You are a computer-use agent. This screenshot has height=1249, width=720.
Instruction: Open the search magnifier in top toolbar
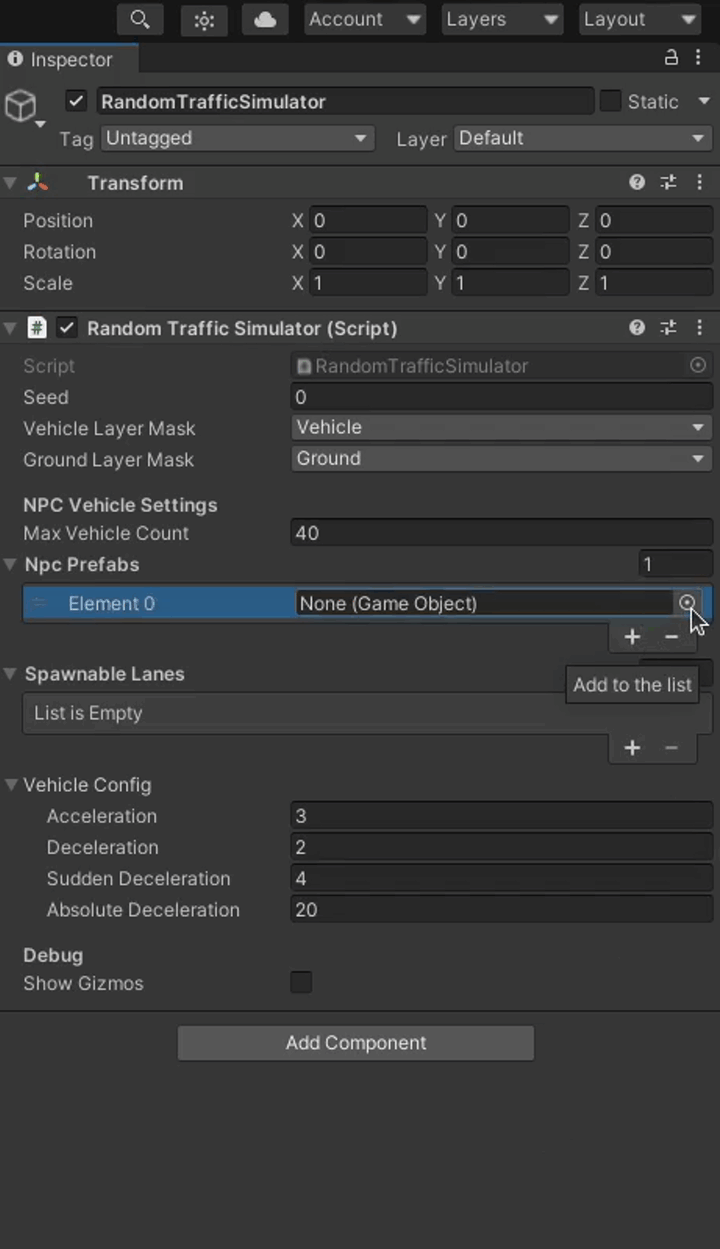[x=140, y=19]
